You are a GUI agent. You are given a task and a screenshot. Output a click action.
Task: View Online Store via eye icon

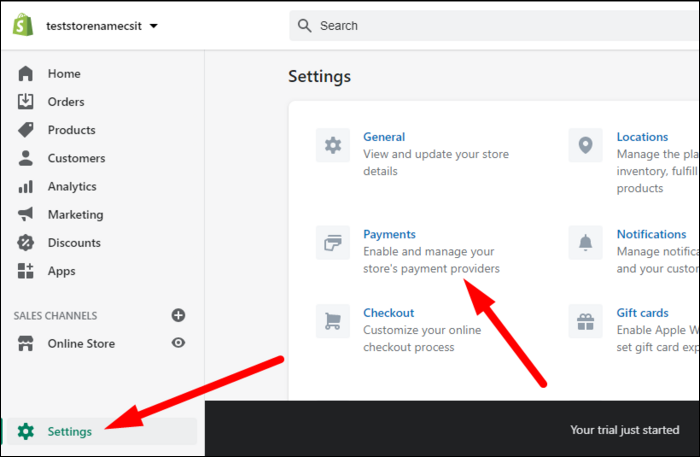179,343
